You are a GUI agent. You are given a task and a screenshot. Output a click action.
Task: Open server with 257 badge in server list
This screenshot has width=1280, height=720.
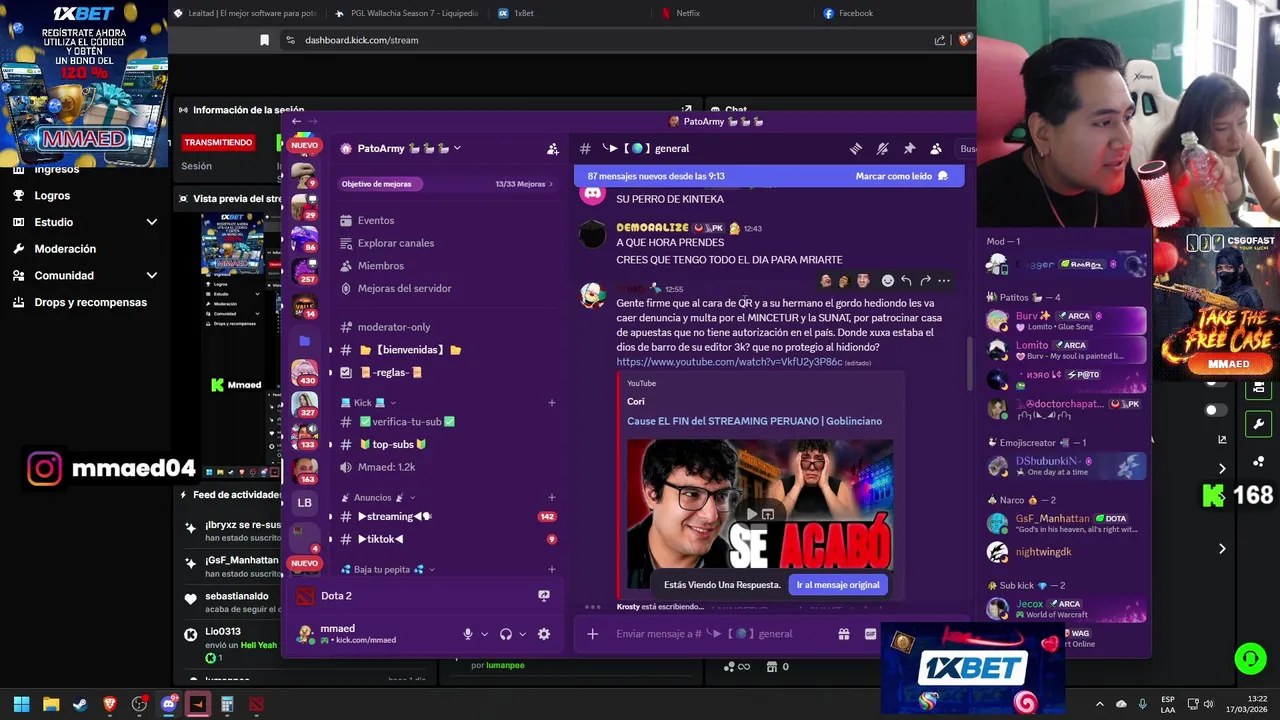tap(304, 270)
